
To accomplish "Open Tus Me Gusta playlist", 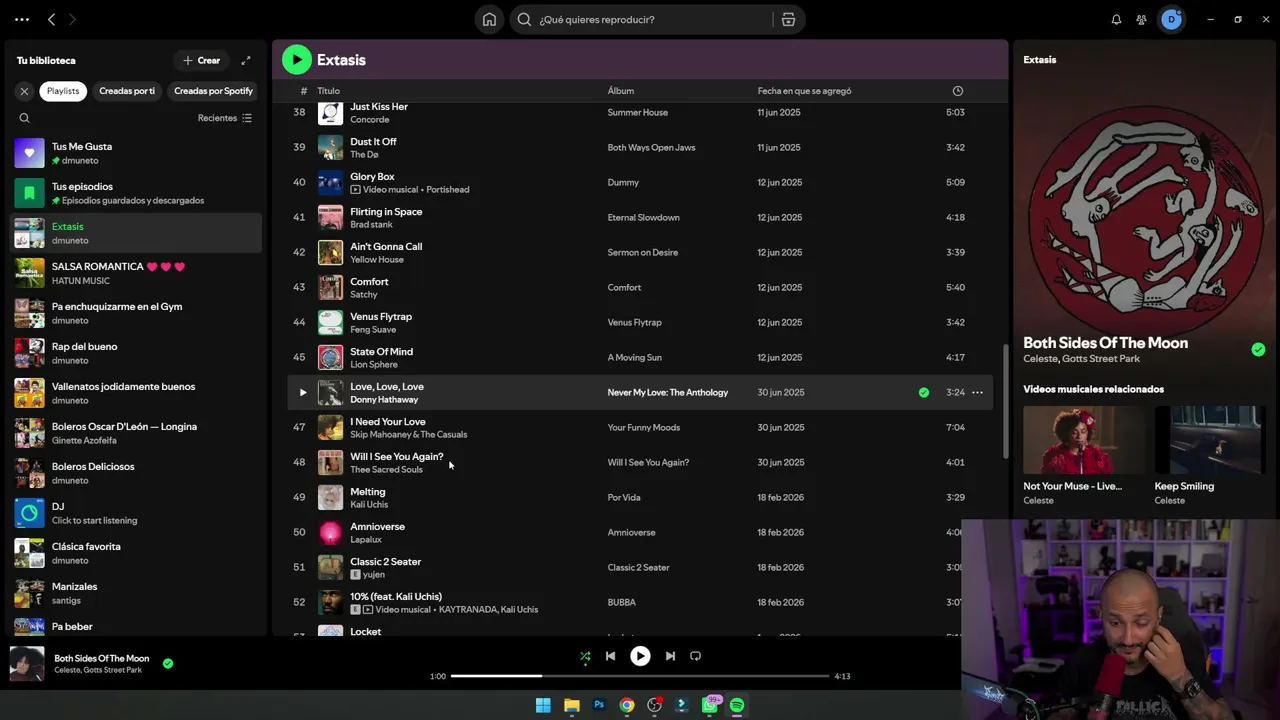I will [x=136, y=153].
